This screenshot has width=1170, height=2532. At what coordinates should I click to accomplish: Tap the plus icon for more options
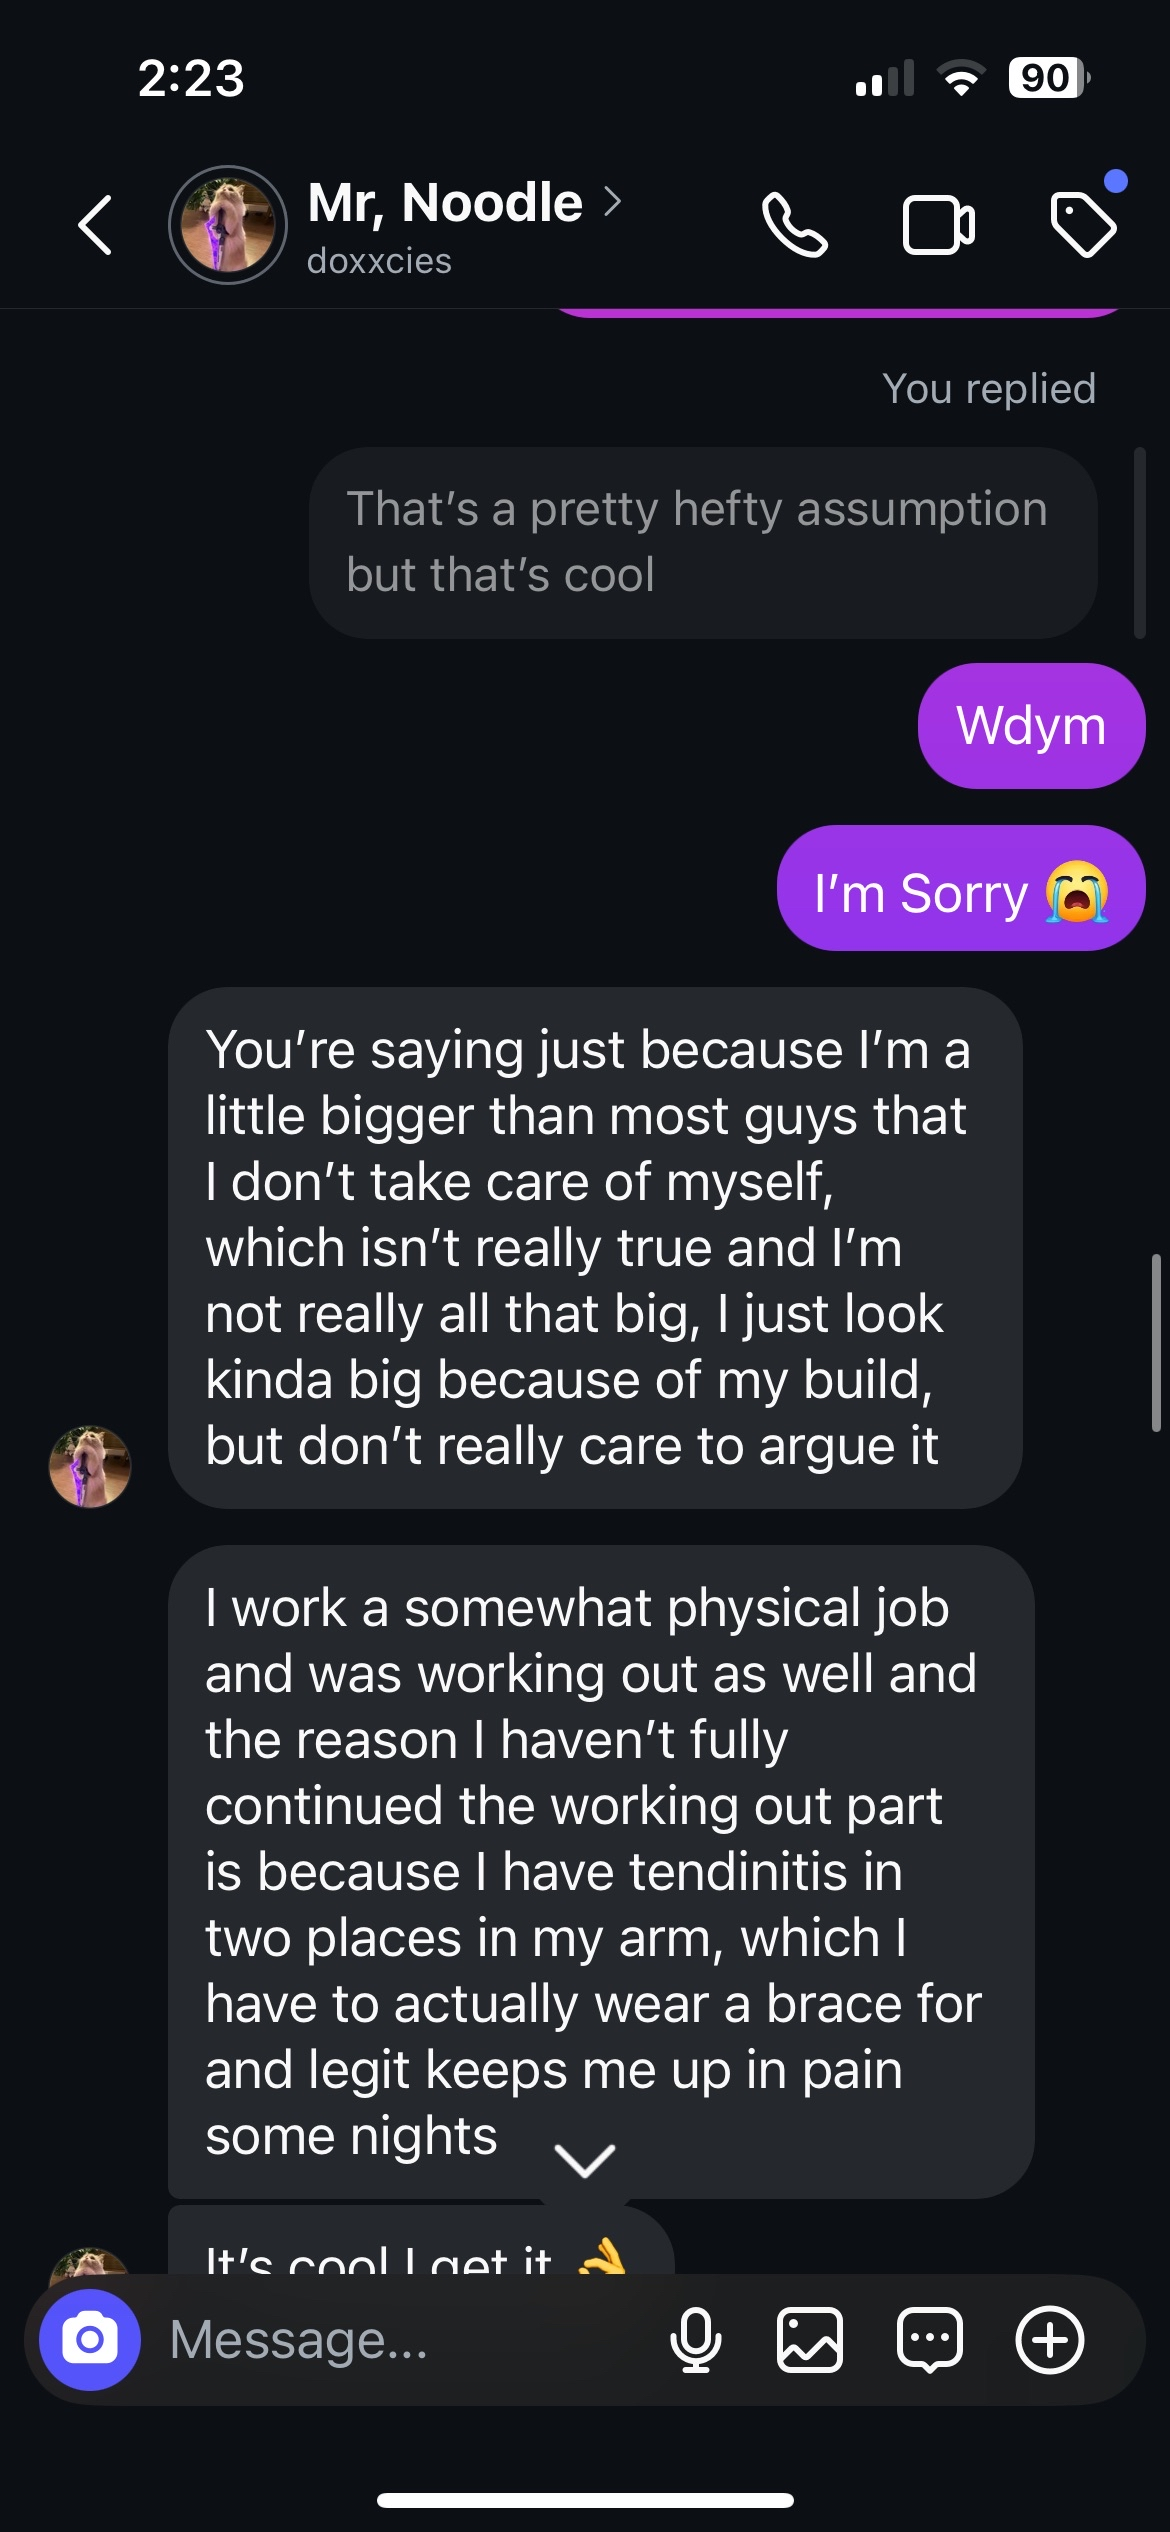1049,2340
